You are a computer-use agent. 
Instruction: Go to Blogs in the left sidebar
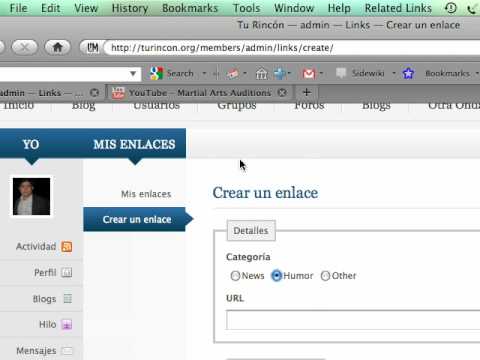pyautogui.click(x=44, y=299)
